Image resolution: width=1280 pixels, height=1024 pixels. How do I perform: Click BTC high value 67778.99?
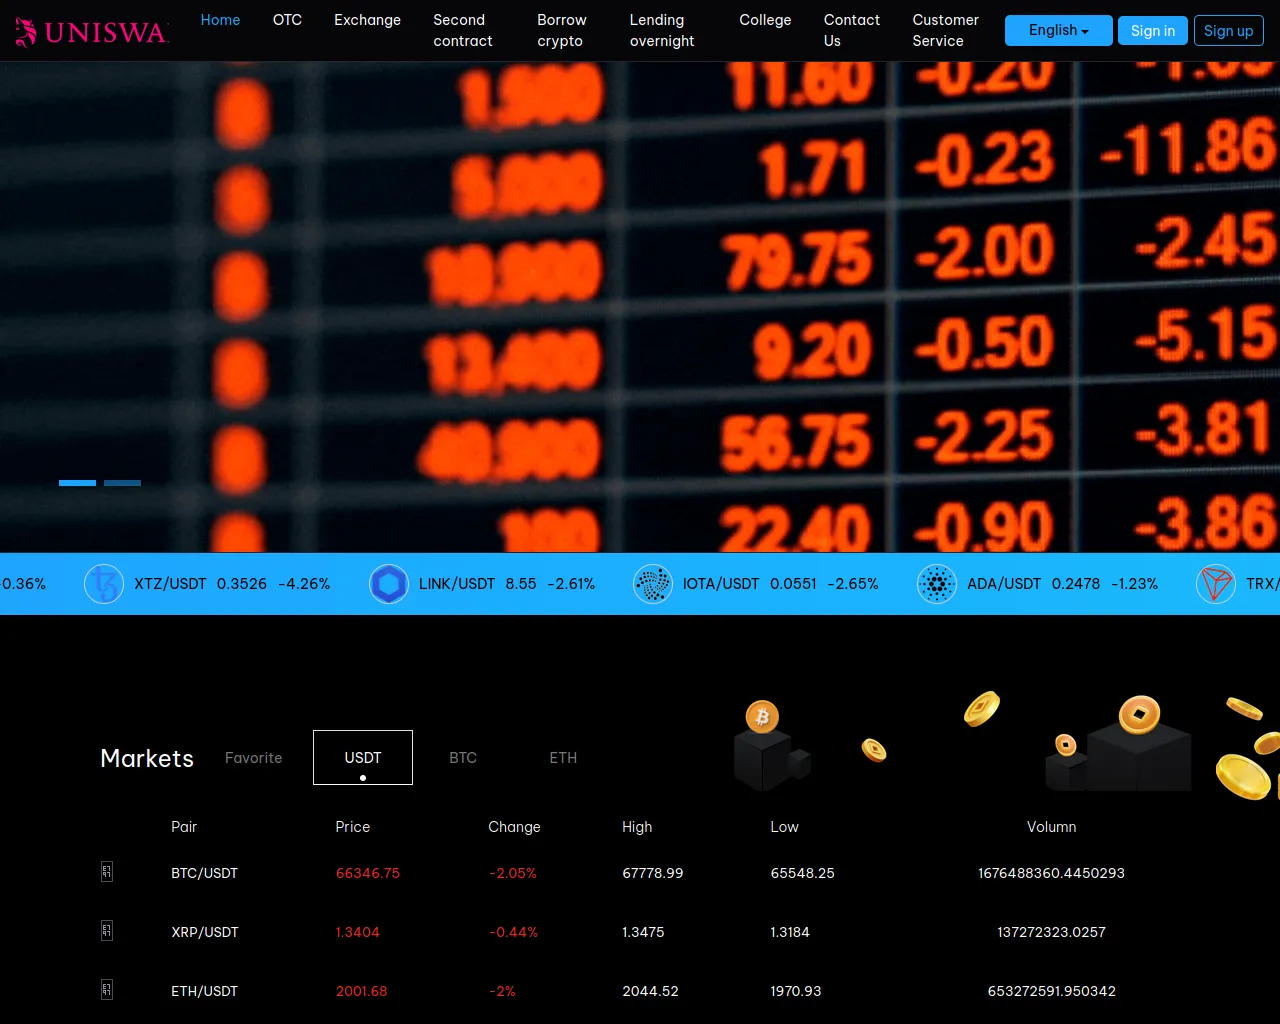point(653,873)
